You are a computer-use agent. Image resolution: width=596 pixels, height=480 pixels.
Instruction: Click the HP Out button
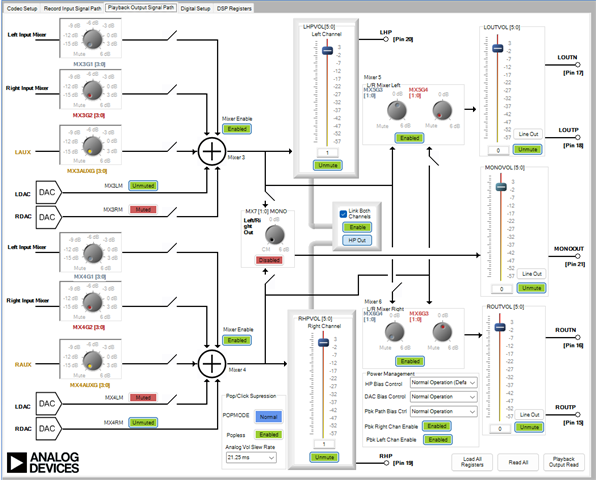click(x=357, y=240)
